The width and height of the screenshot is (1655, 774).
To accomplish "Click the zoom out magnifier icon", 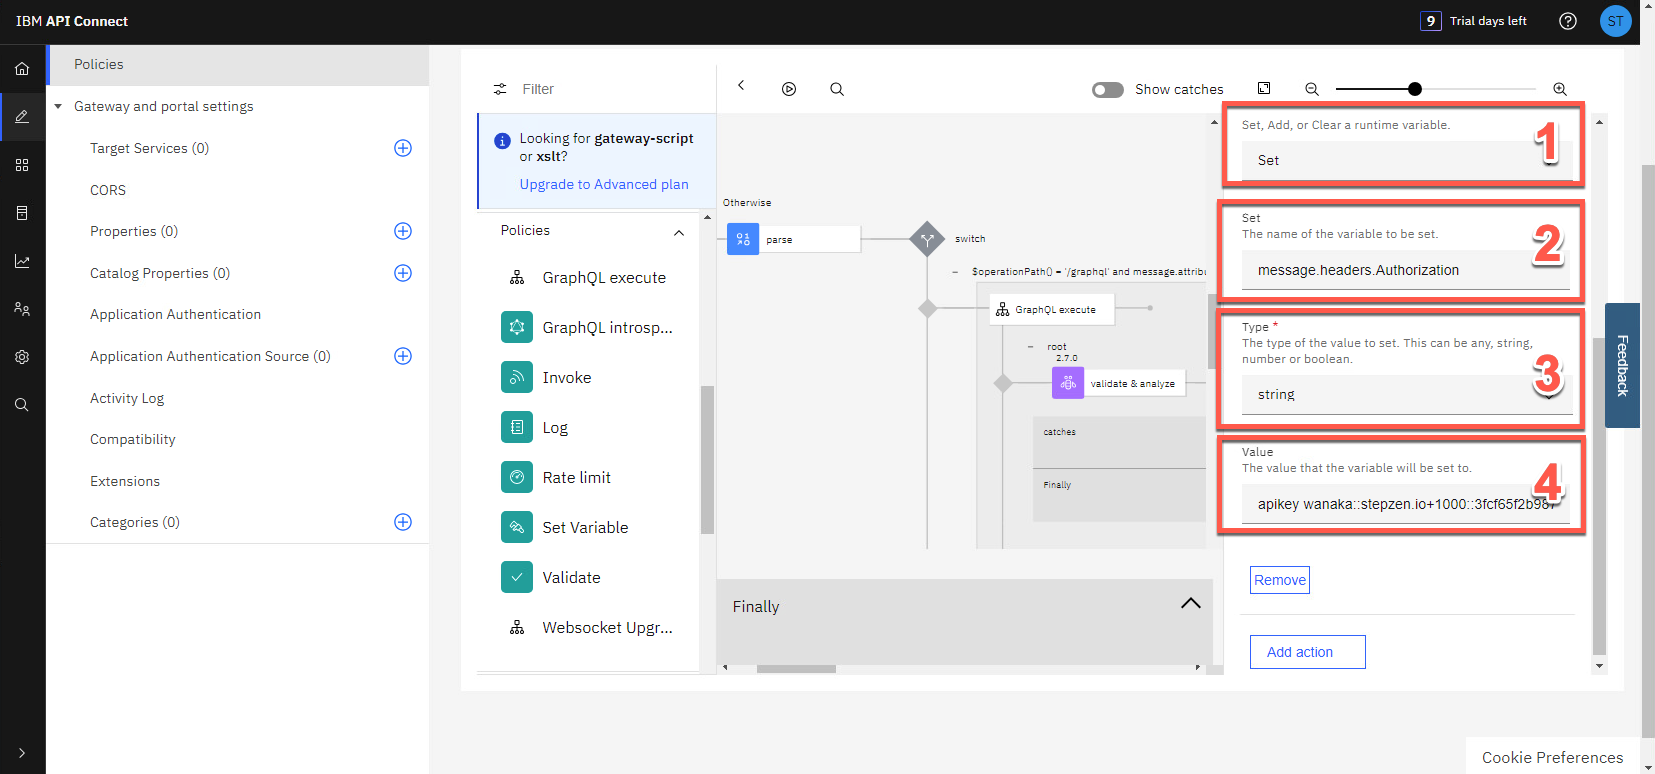I will coord(1312,89).
